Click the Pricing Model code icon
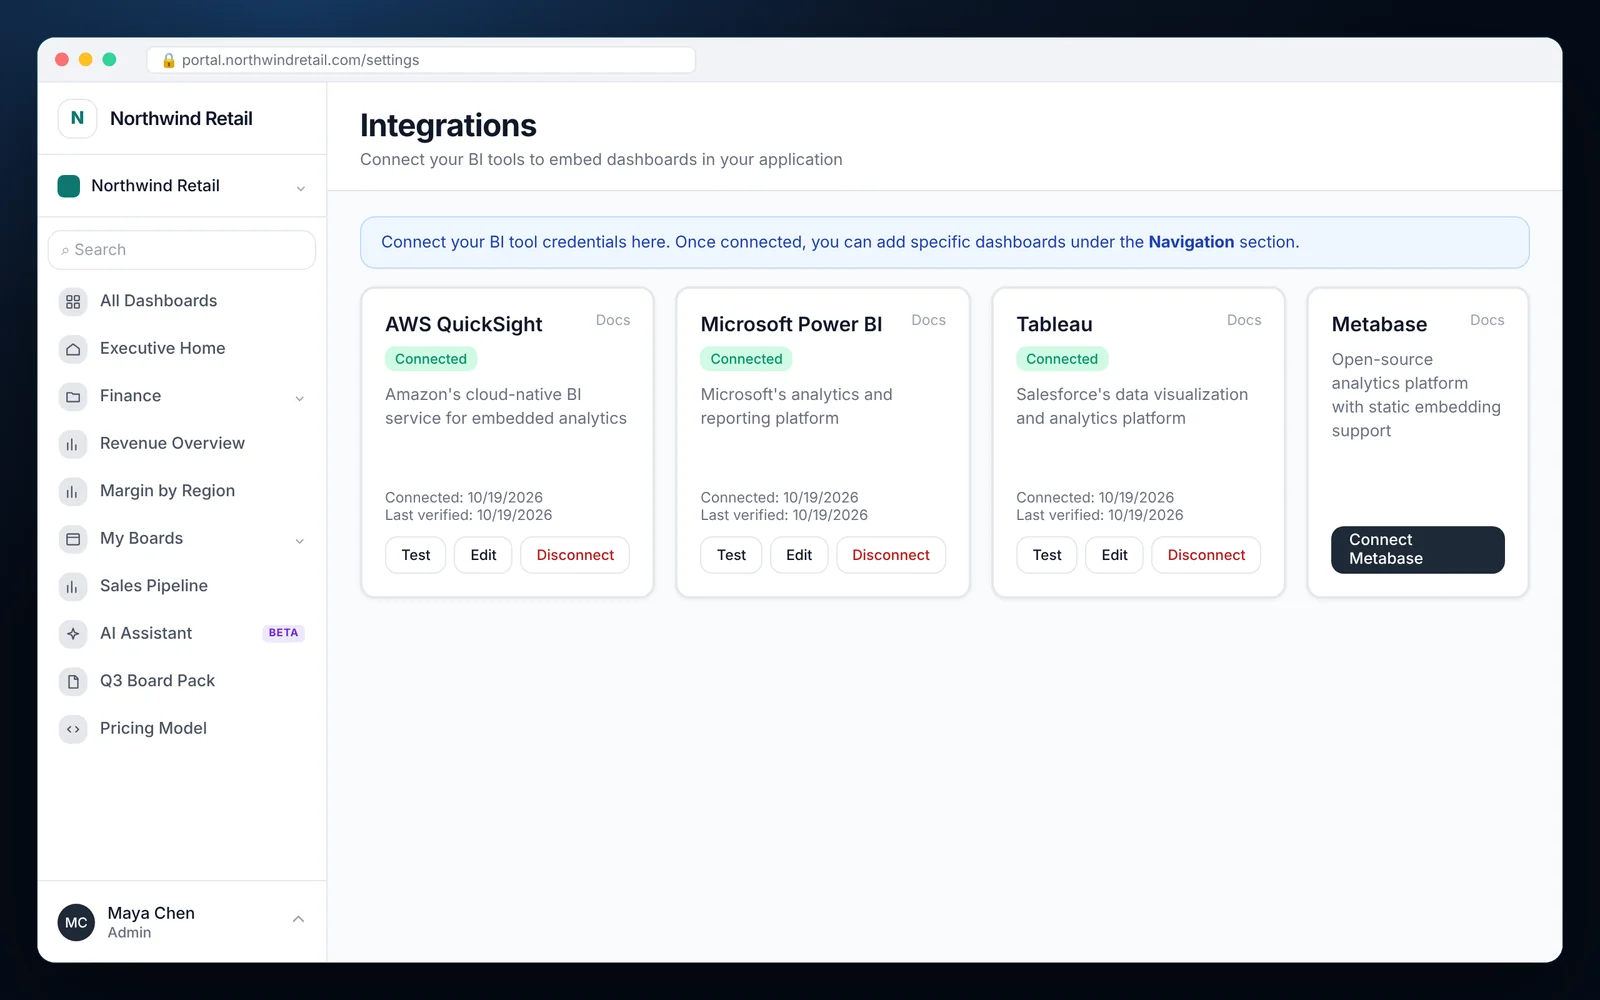The height and width of the screenshot is (1000, 1600). pos(73,729)
